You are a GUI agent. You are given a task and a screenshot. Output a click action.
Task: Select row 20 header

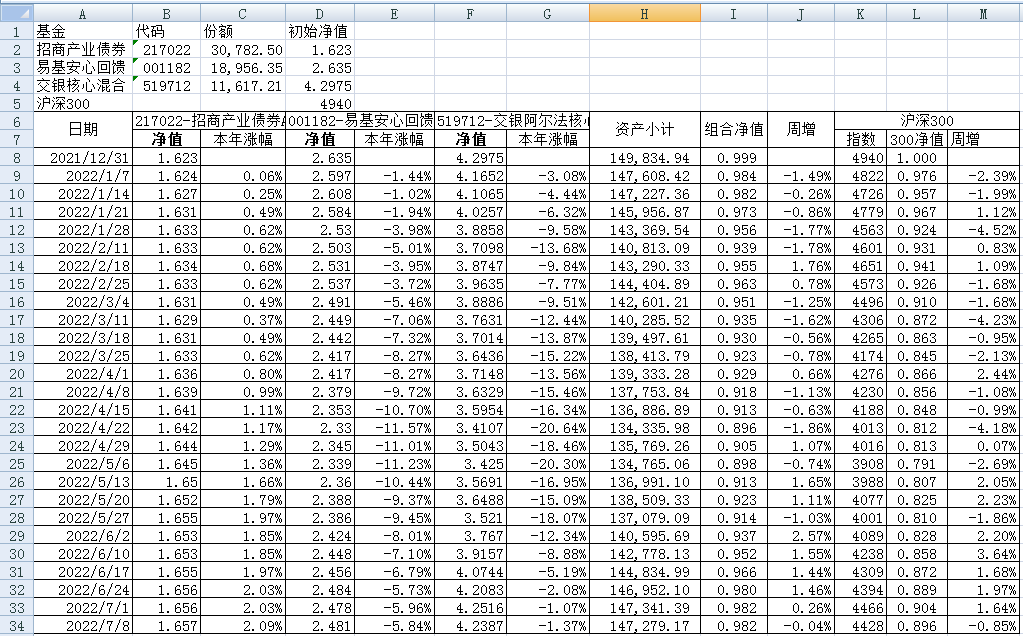click(16, 374)
